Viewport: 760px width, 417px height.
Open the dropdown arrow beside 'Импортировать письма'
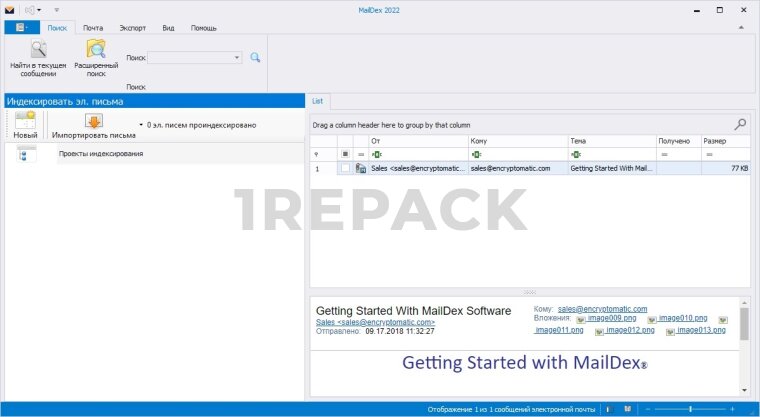coord(141,125)
